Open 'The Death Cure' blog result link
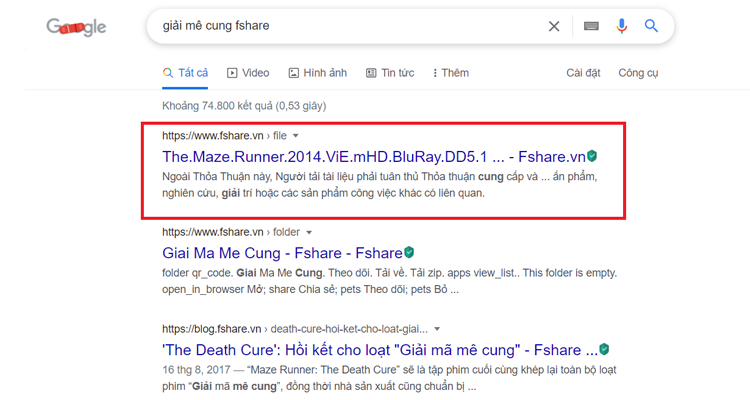Screen dimensions: 750x400 point(380,350)
